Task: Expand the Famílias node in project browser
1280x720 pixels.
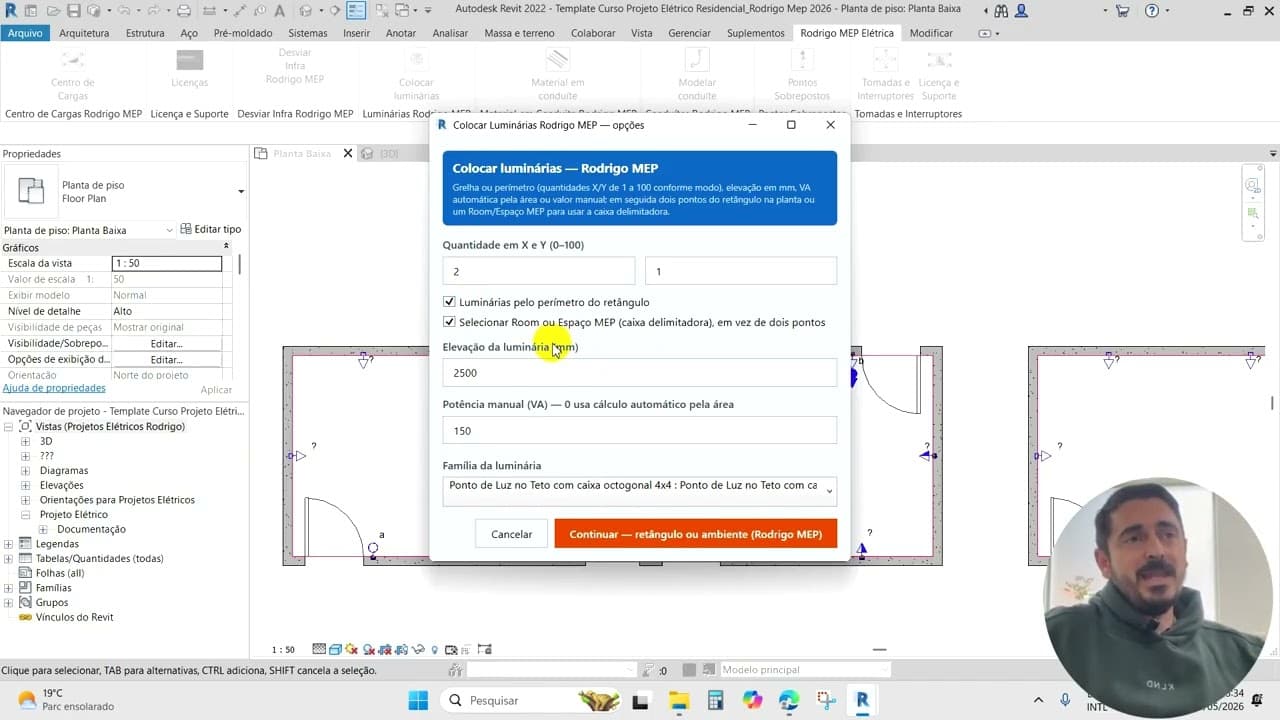Action: 9,588
